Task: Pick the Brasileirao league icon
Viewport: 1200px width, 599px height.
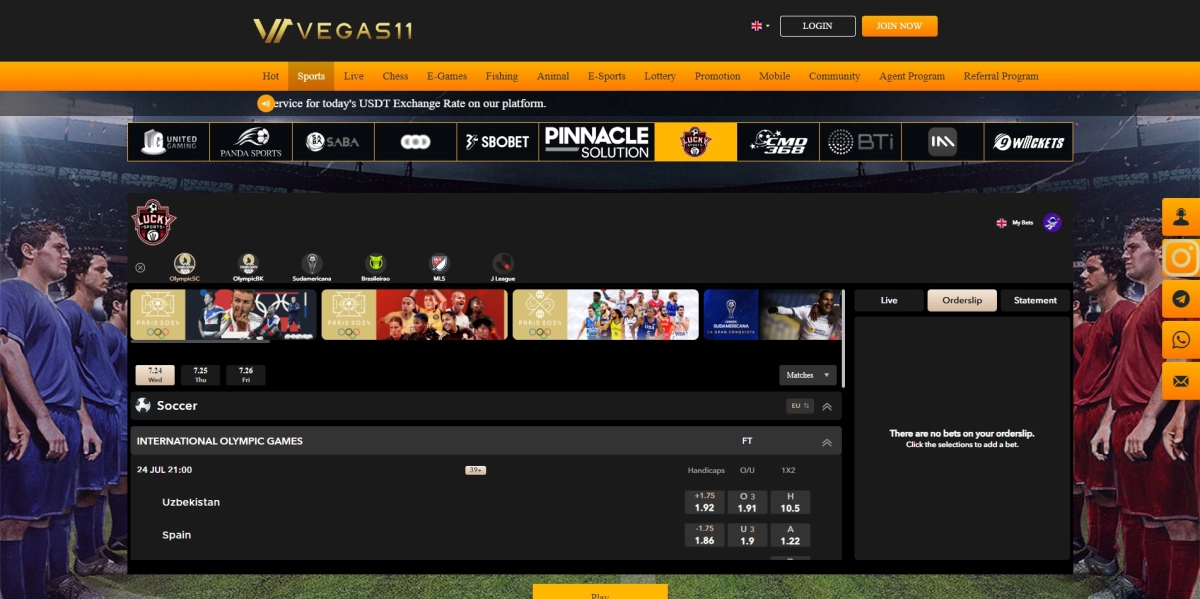Action: click(376, 267)
